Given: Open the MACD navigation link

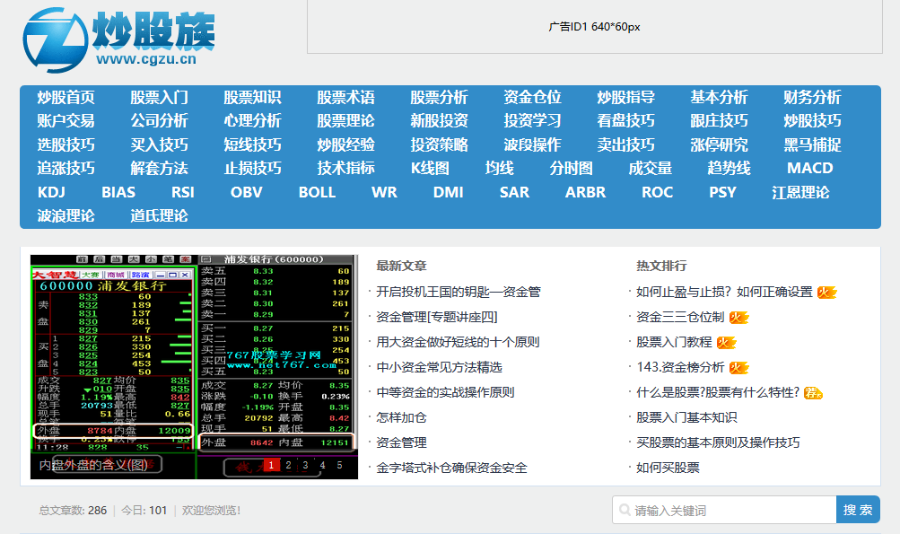Looking at the screenshot, I should pos(810,168).
